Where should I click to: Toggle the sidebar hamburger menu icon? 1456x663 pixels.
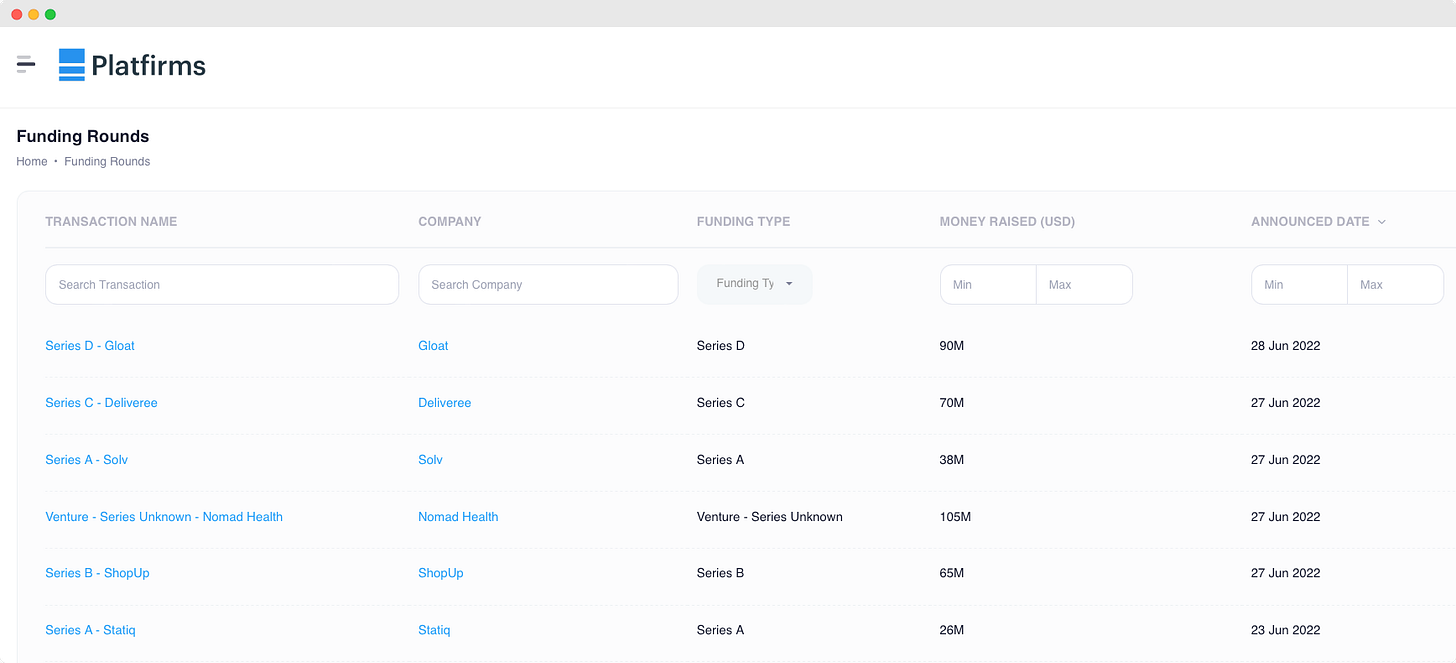(26, 64)
